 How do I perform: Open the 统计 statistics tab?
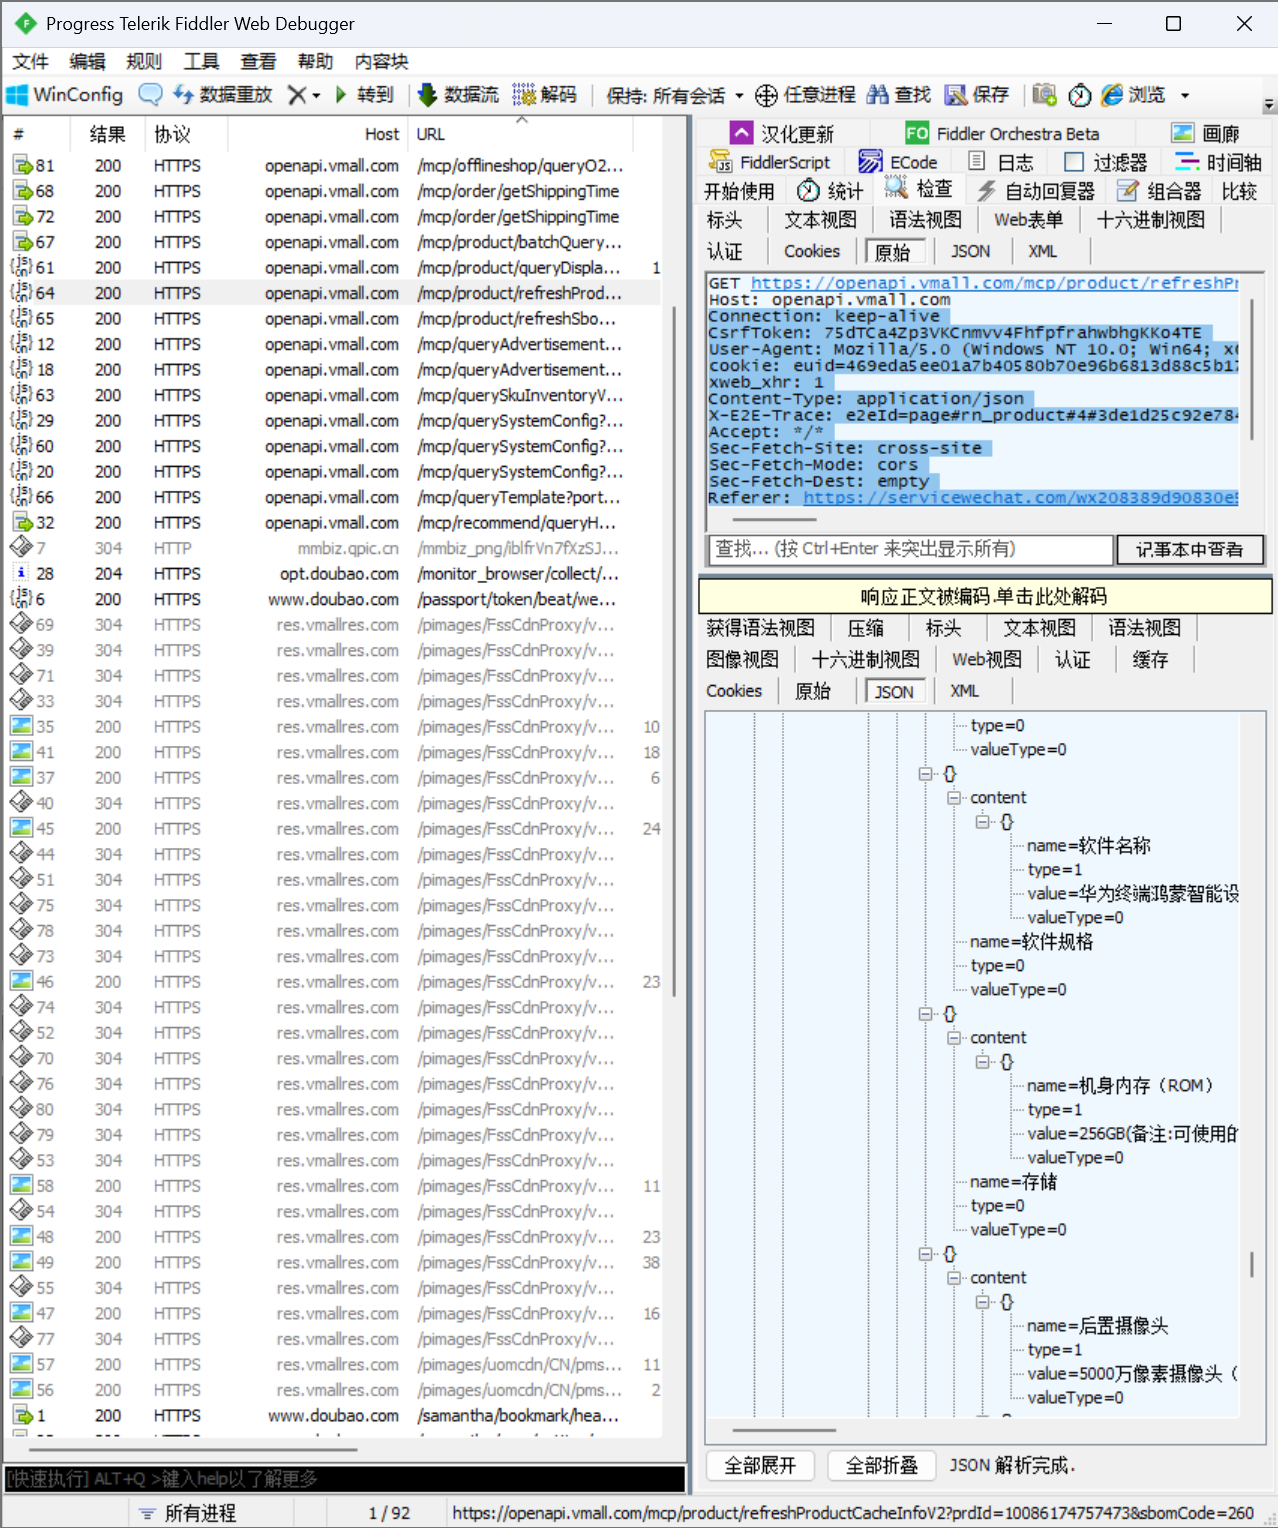830,191
